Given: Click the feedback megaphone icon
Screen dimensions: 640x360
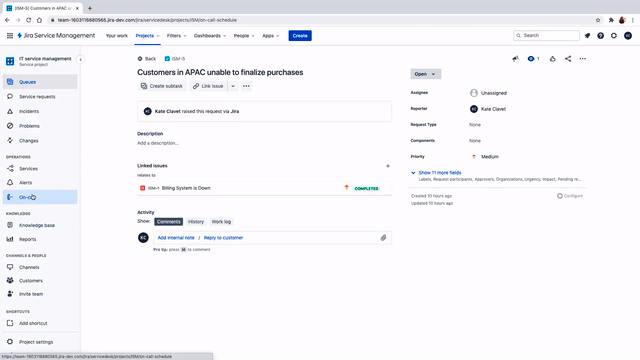Looking at the screenshot, I should 516,59.
